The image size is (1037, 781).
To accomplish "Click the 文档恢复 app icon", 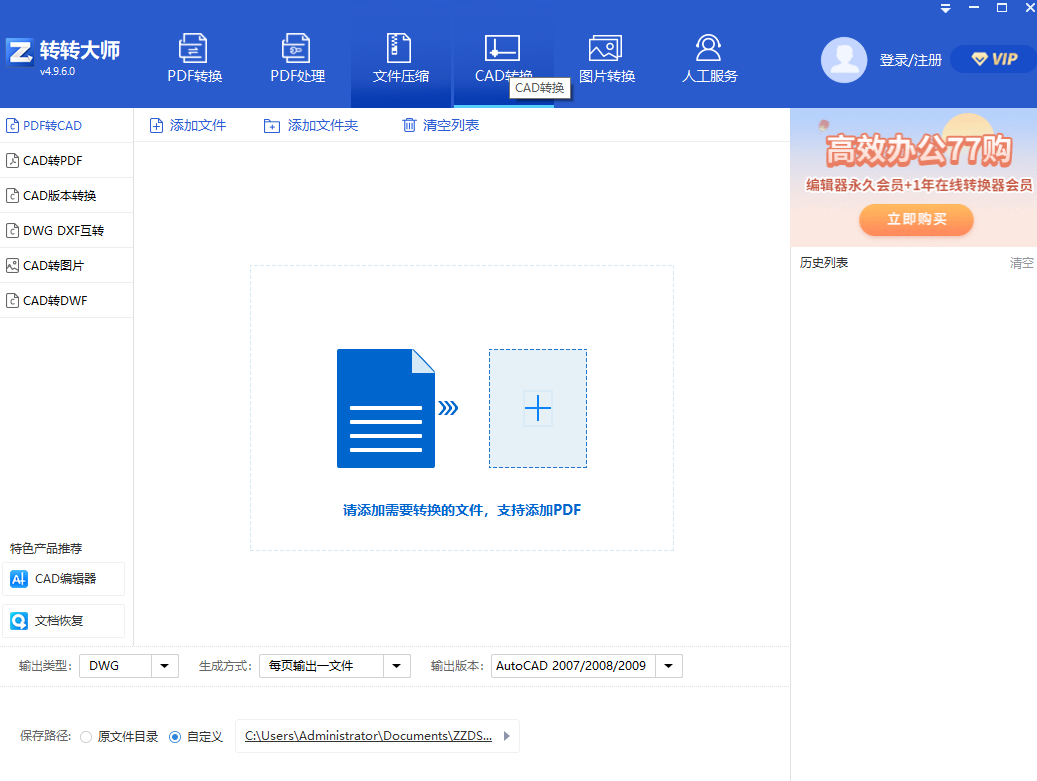I will 19,621.
